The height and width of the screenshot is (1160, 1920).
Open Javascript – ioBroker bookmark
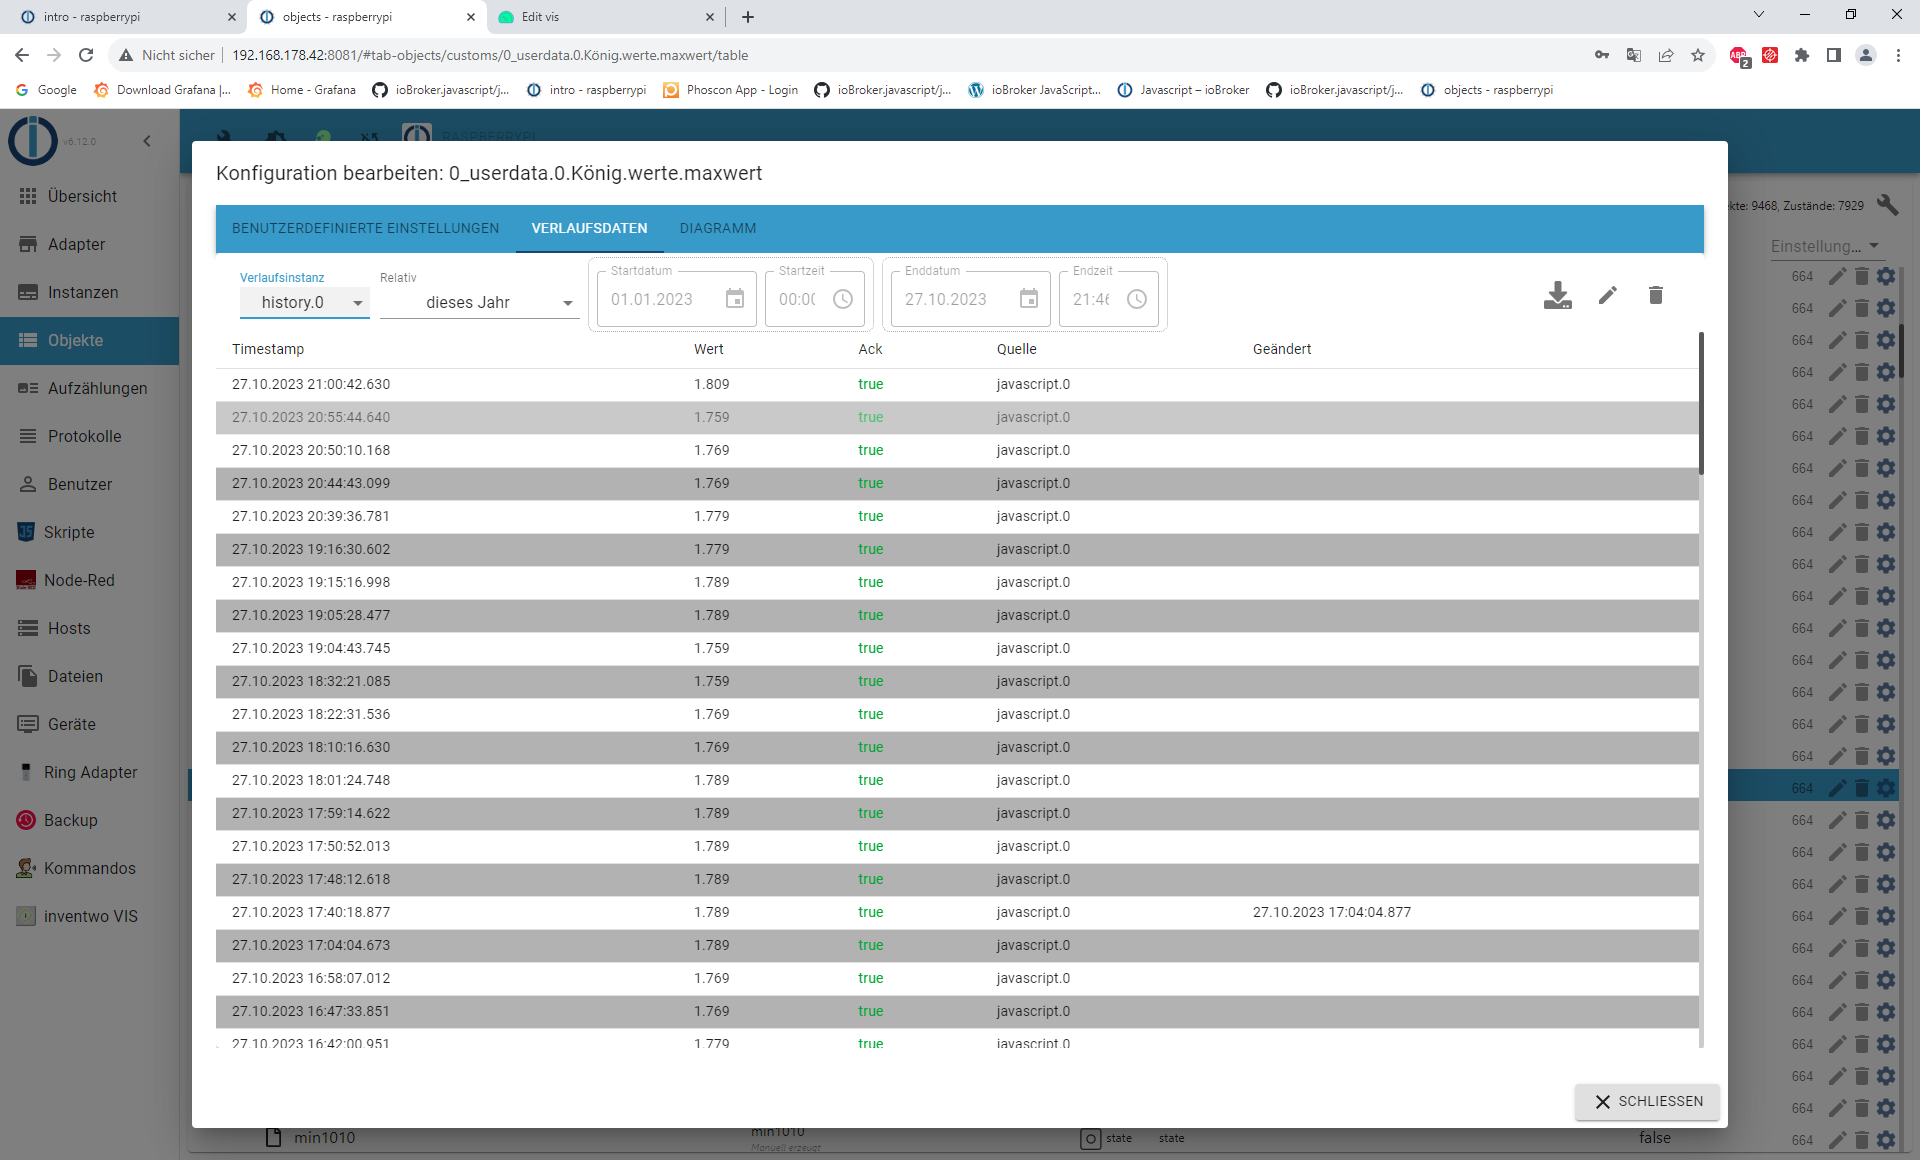[1183, 90]
